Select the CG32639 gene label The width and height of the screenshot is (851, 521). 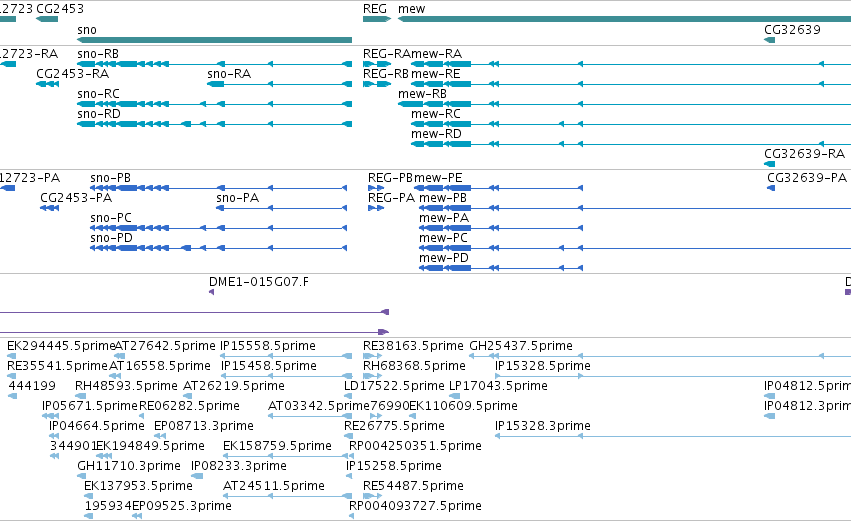click(x=792, y=30)
